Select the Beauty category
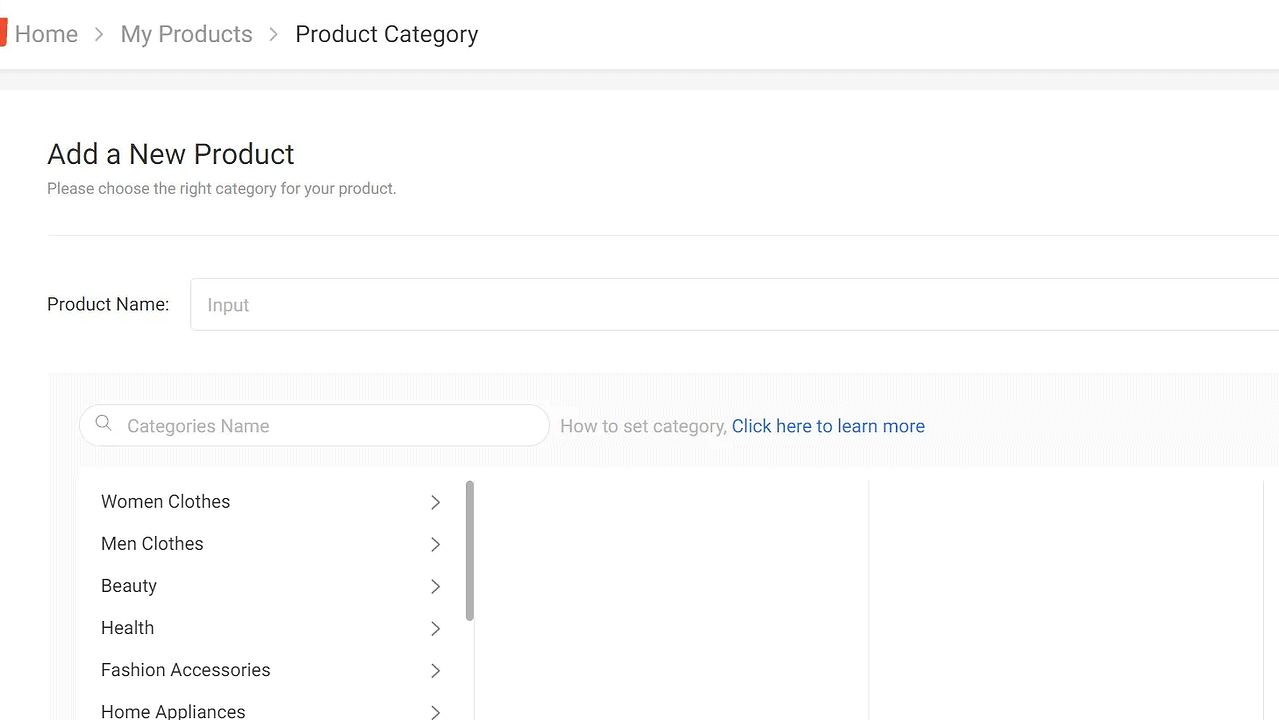Image resolution: width=1279 pixels, height=720 pixels. point(128,586)
